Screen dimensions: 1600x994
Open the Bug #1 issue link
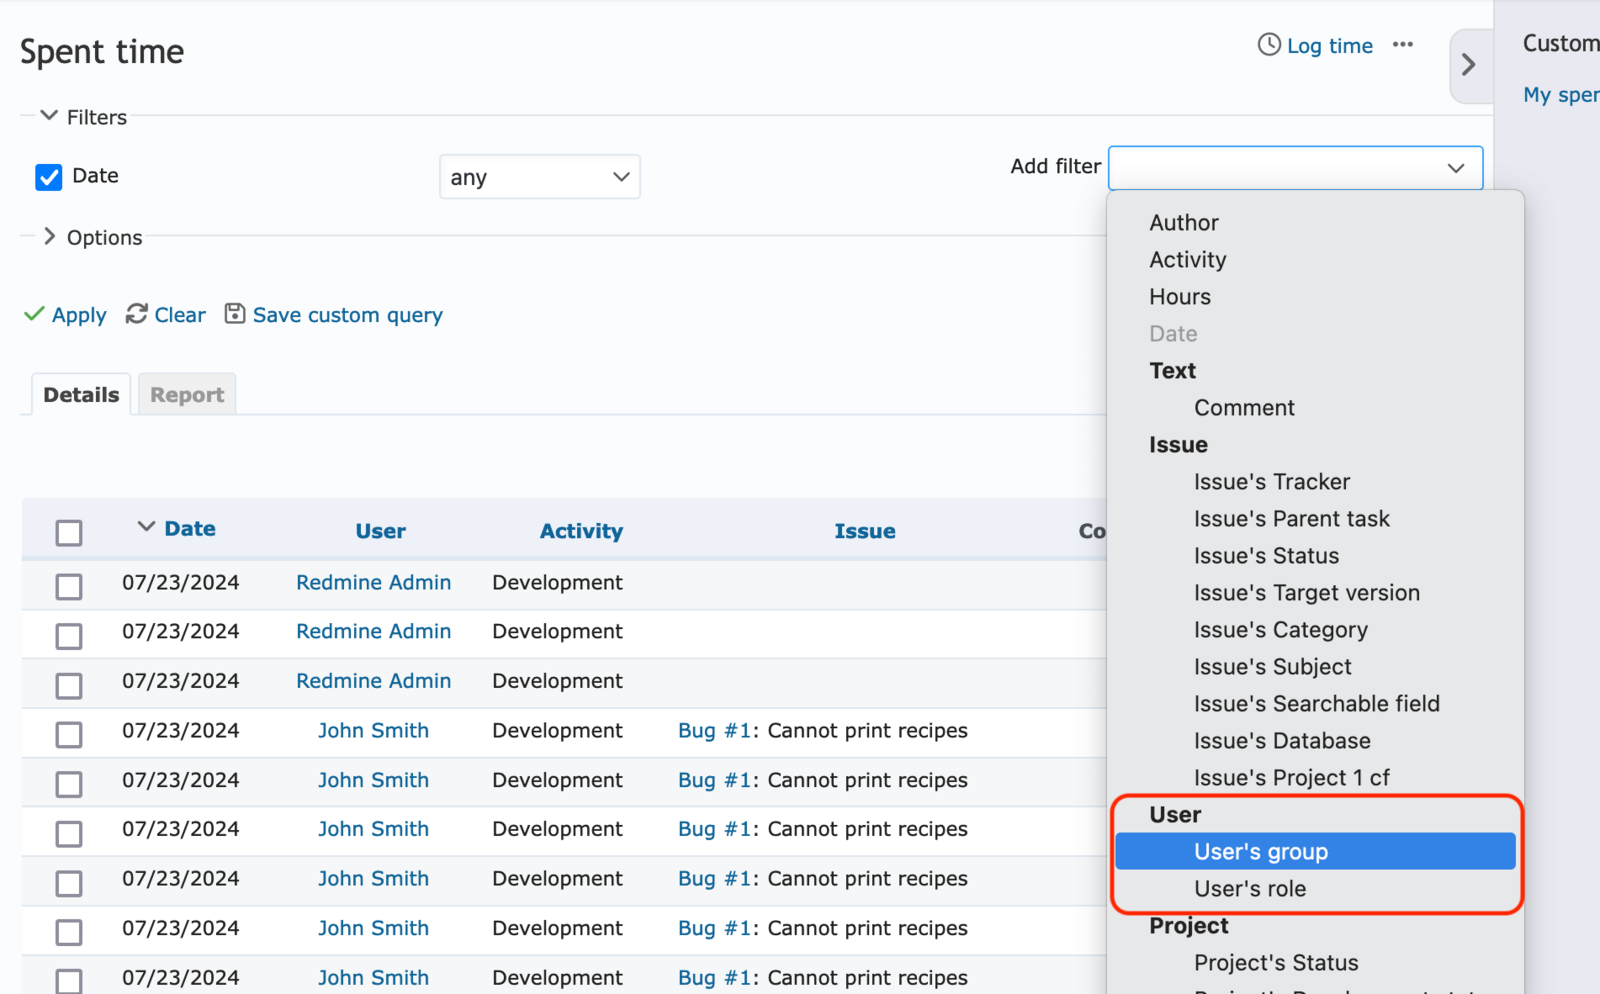point(716,730)
